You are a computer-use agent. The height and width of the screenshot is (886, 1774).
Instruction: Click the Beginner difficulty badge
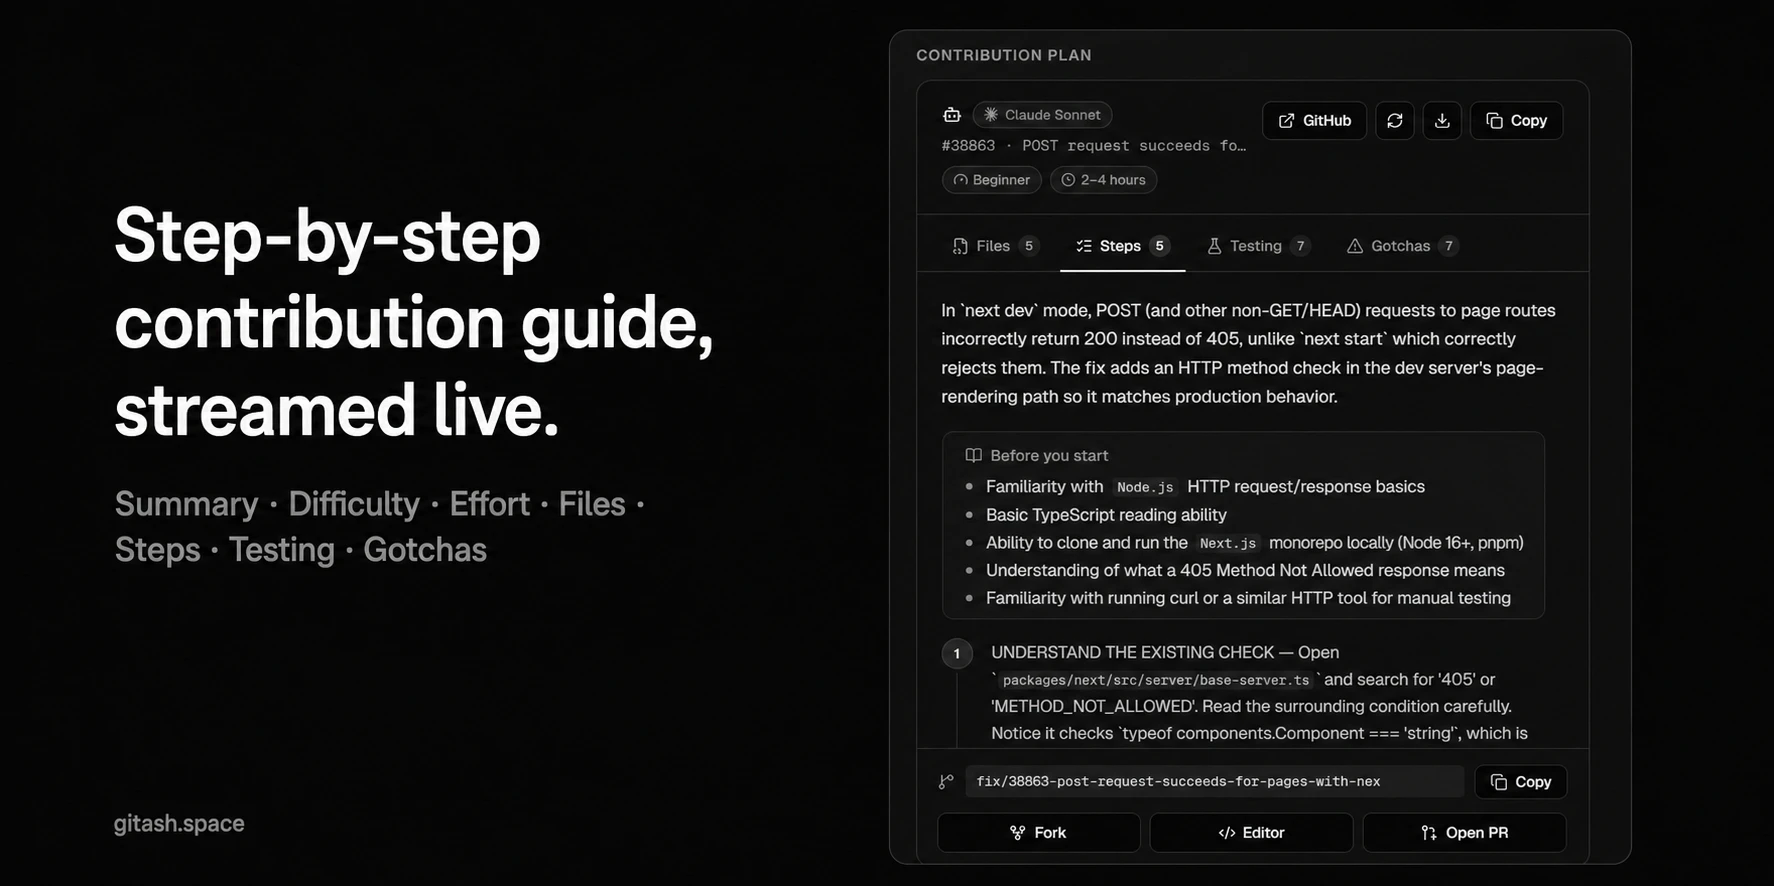[x=992, y=180]
